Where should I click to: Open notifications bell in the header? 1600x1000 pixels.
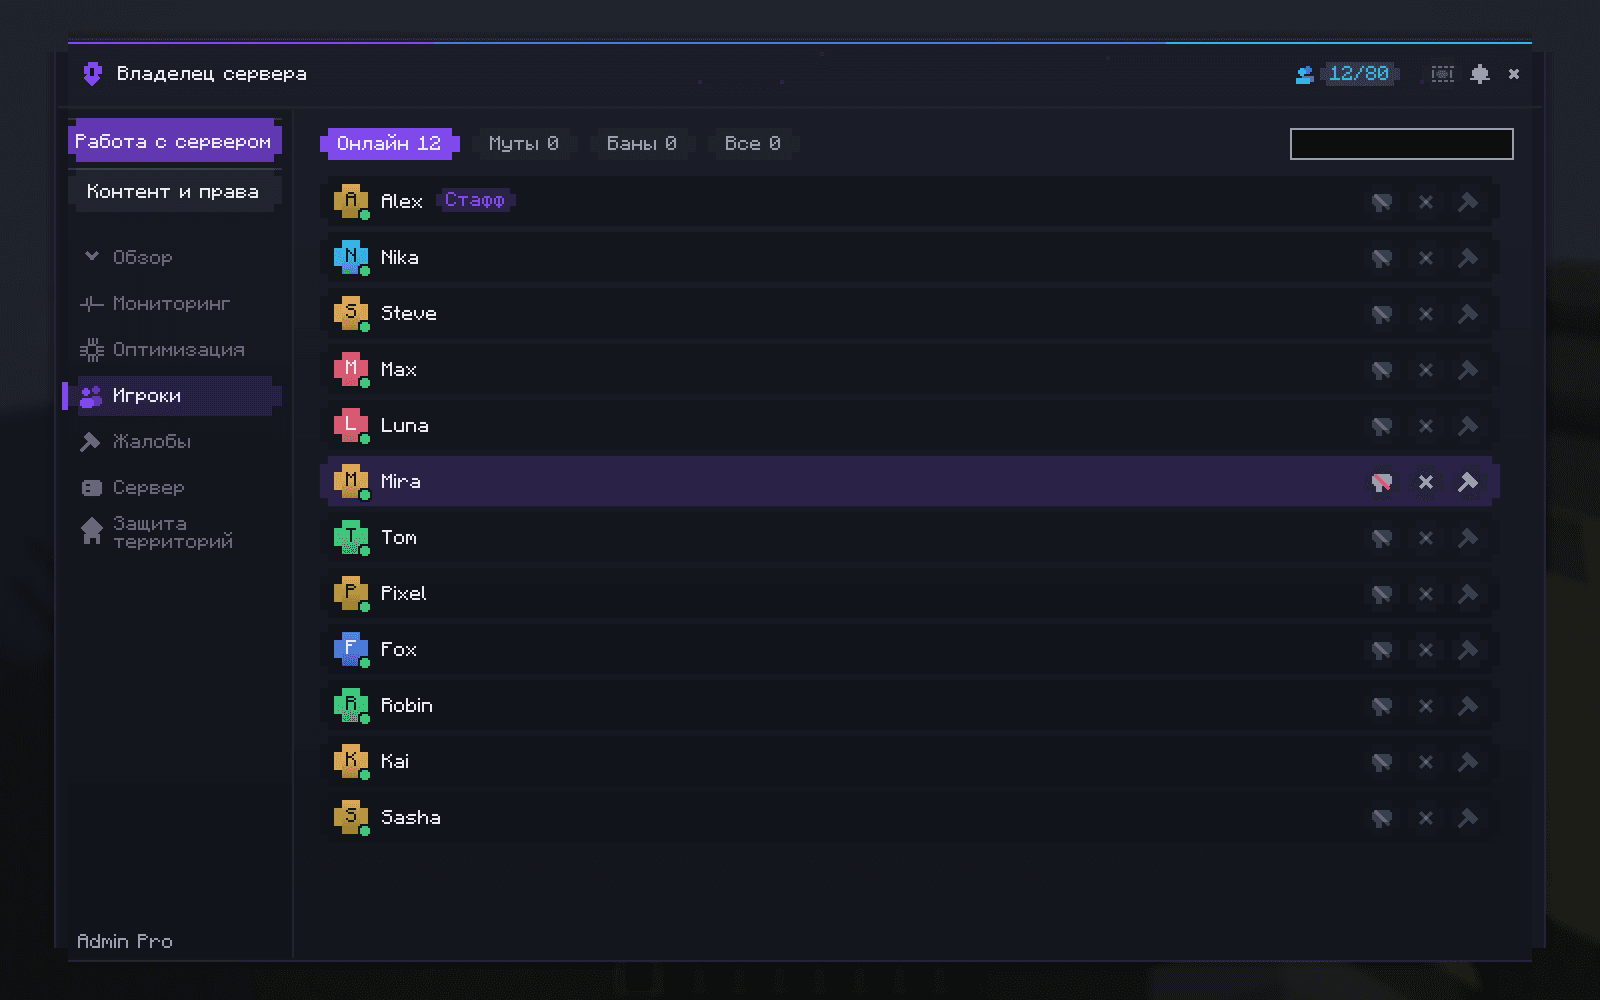pyautogui.click(x=1480, y=74)
